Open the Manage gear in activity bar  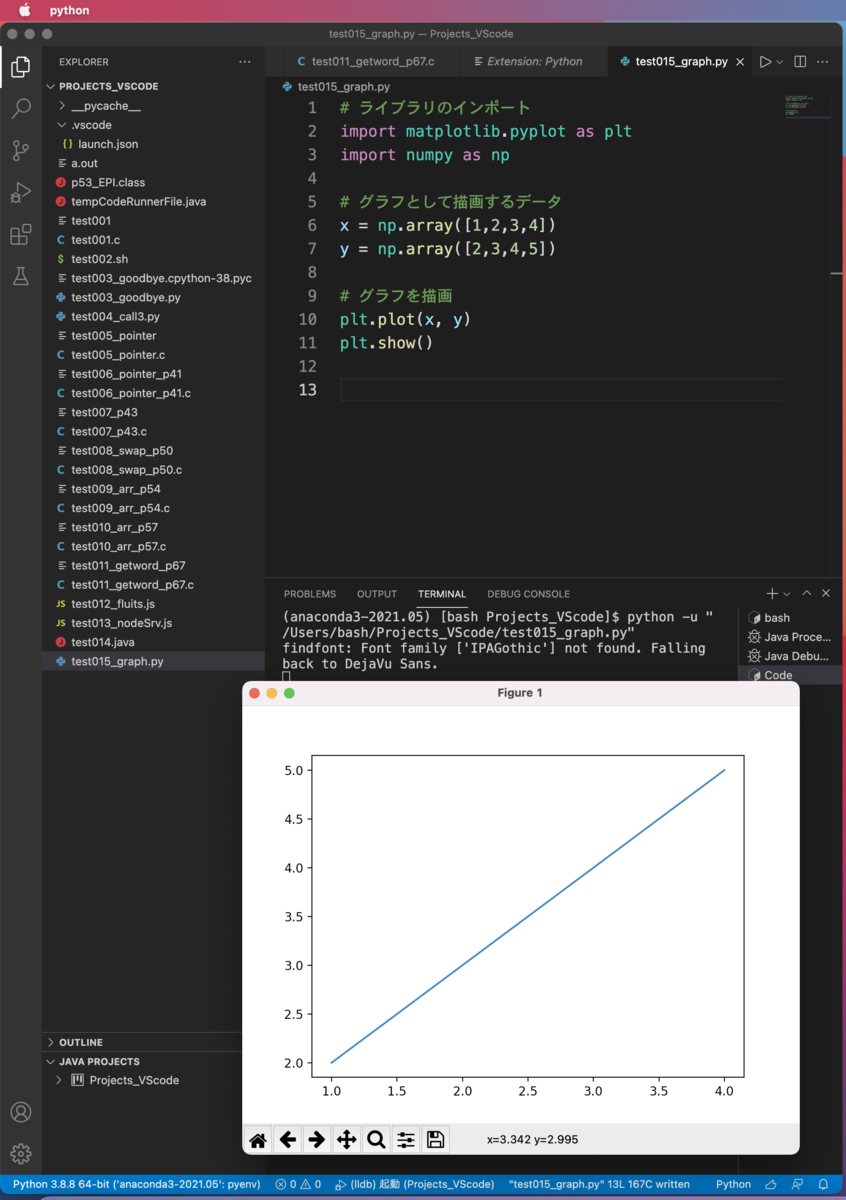pyautogui.click(x=20, y=1154)
